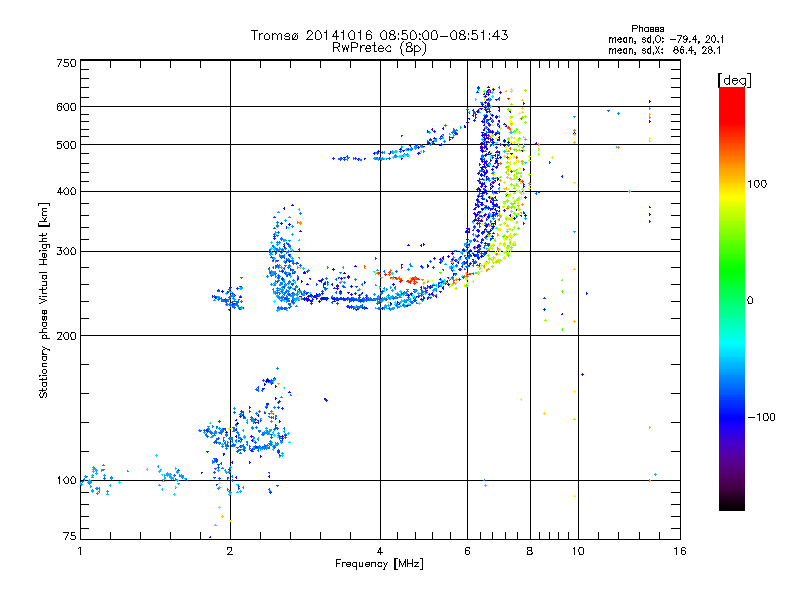Click the colorbar tick label '-100'

761,417
